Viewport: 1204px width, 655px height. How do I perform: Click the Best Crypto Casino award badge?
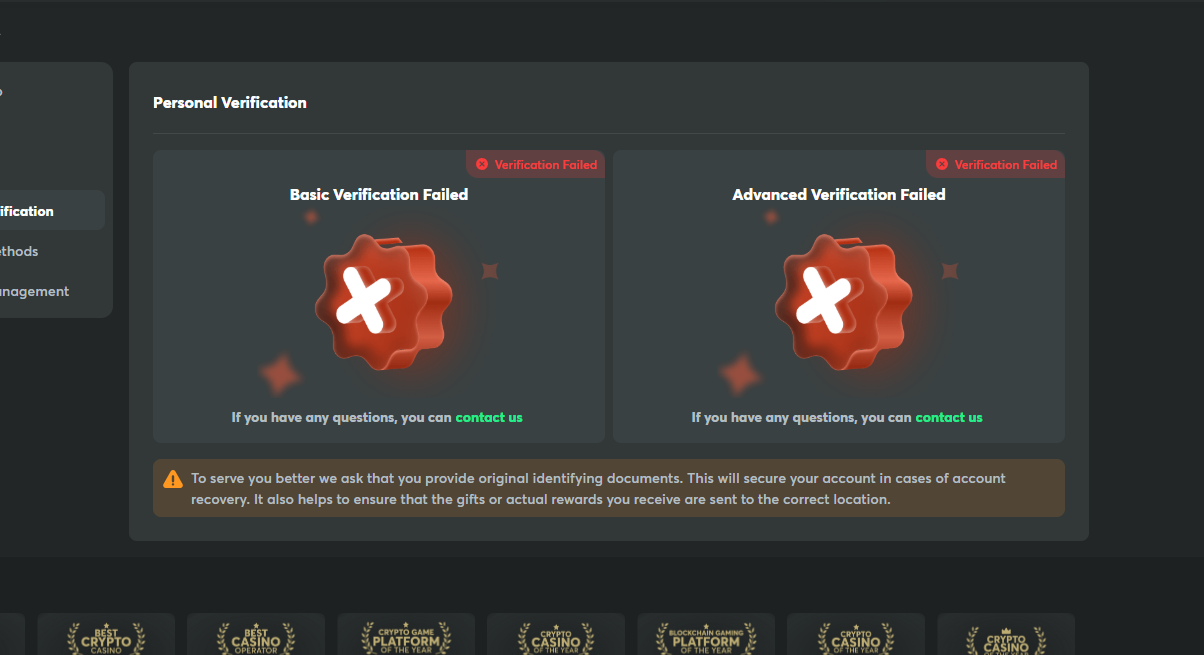(106, 635)
